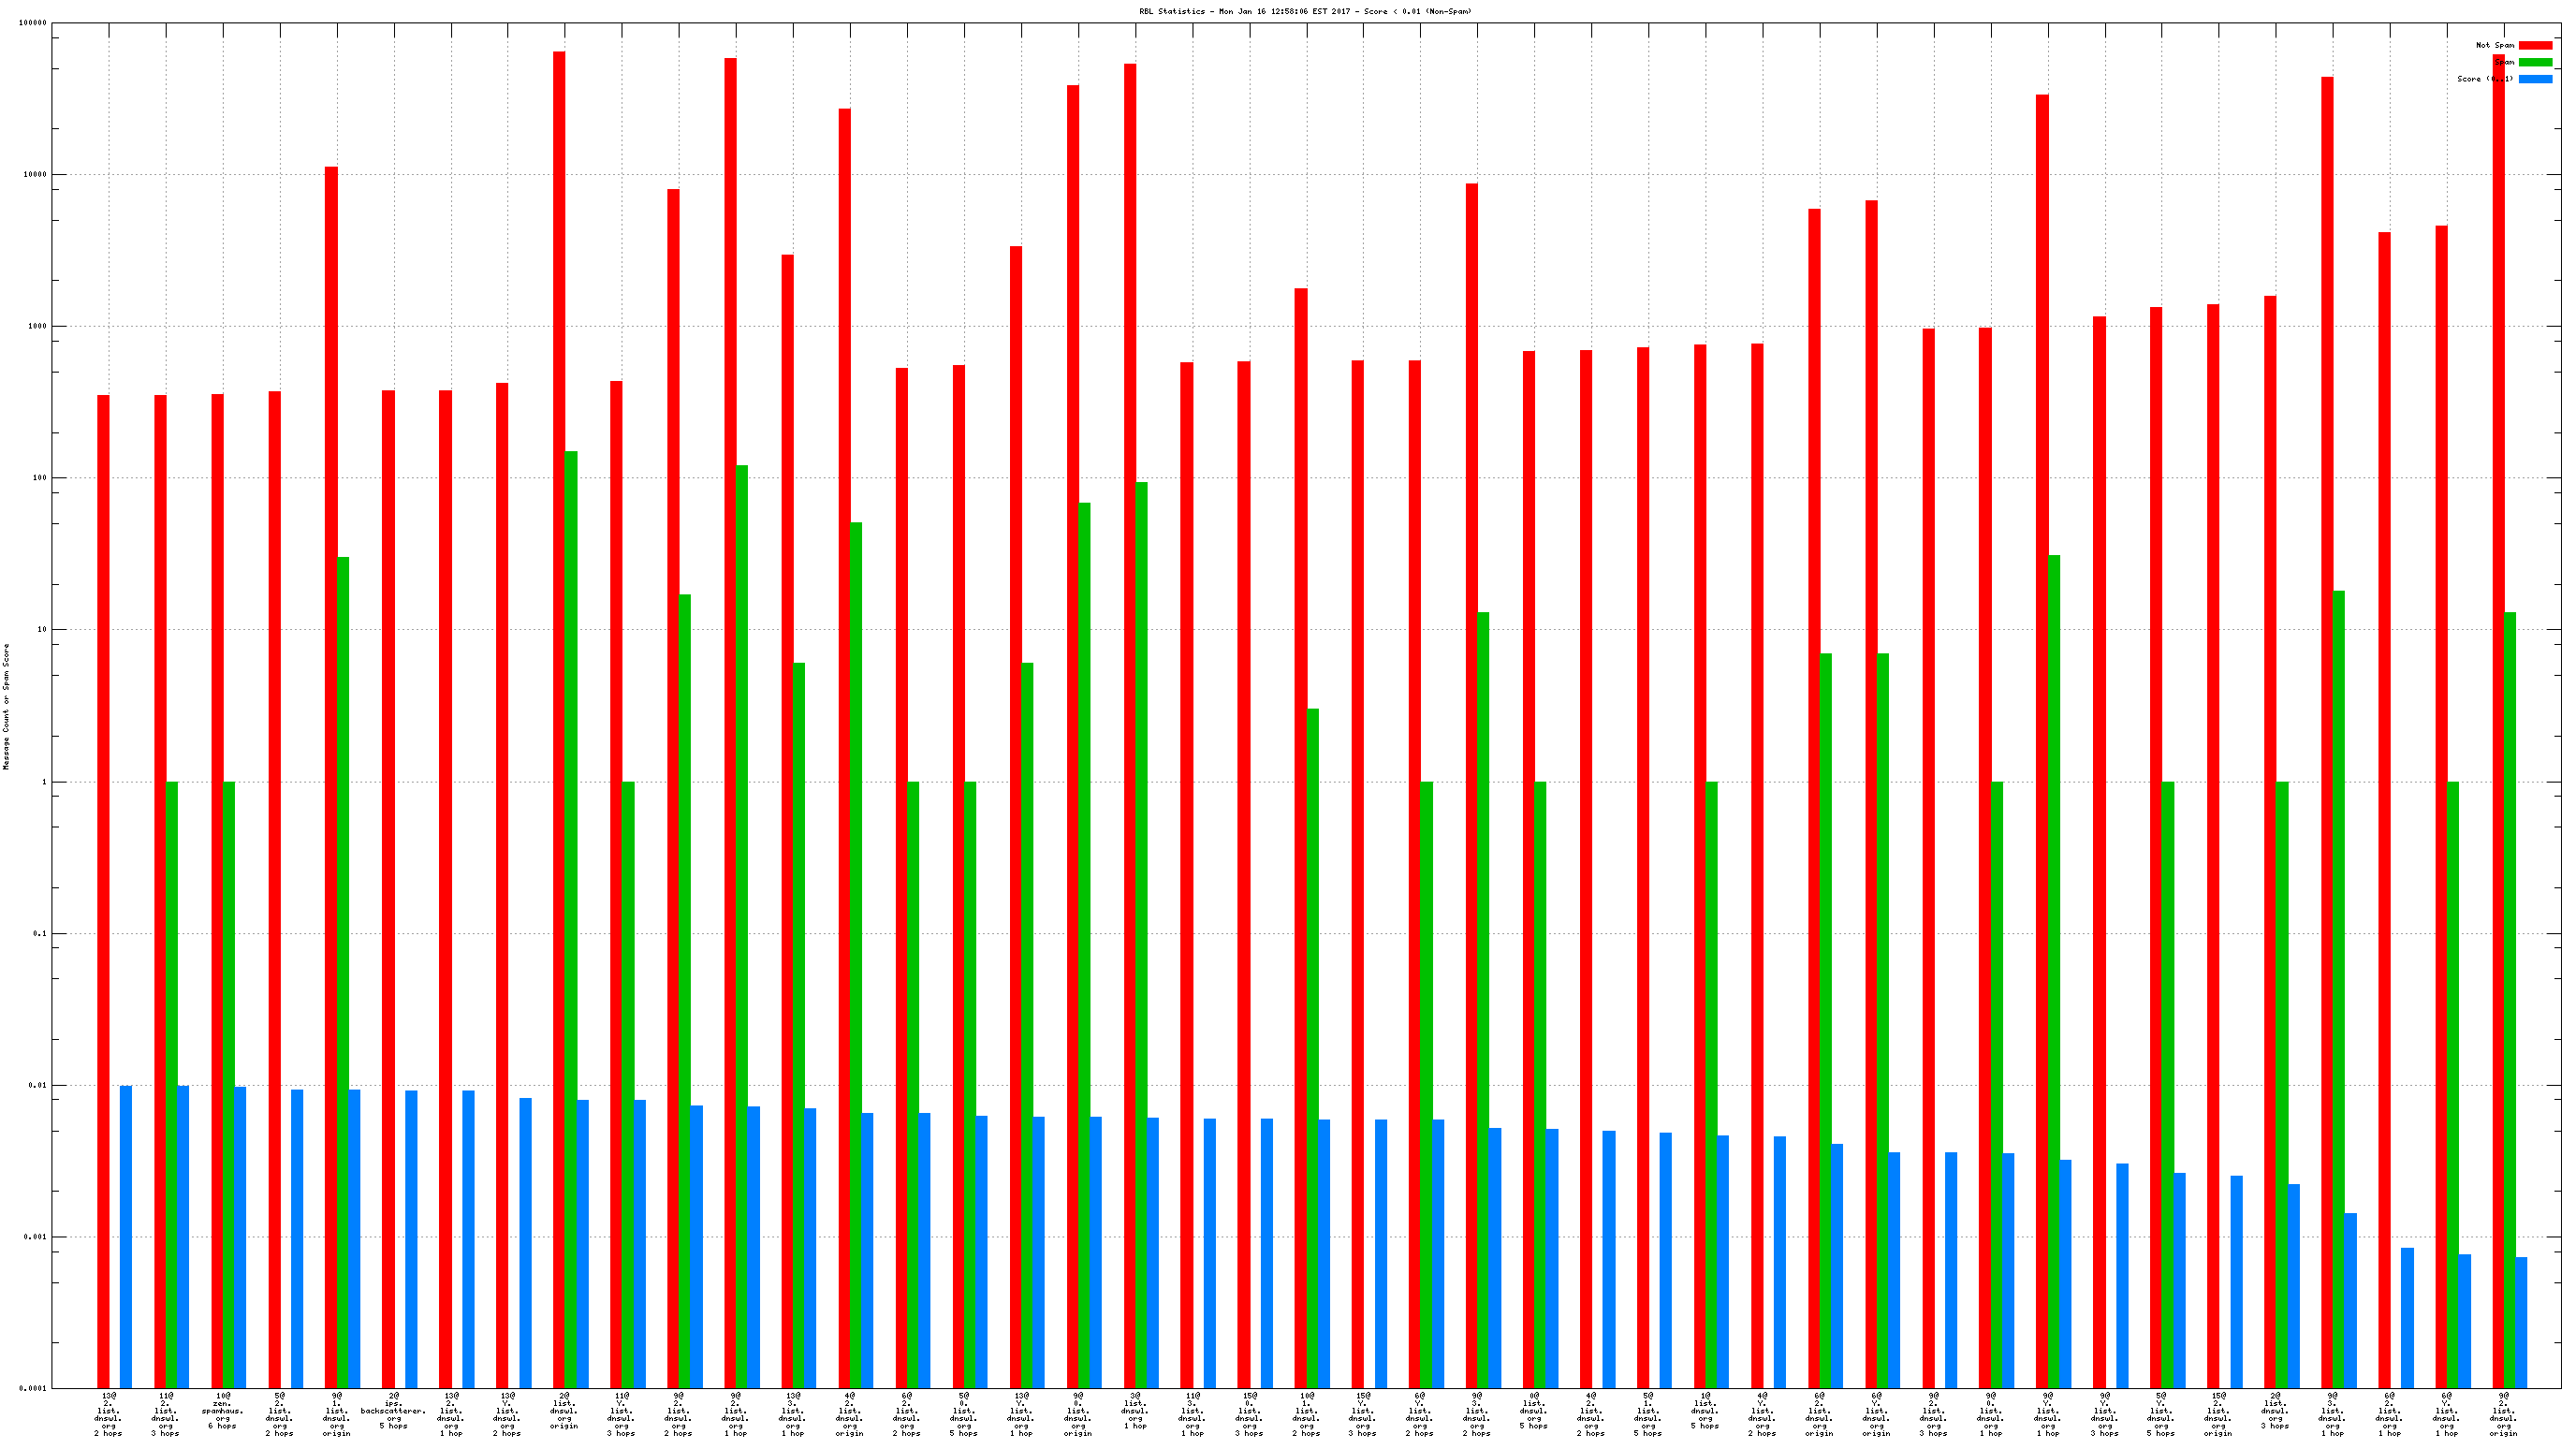Screen dimensions: 2576x1449
Task: Click the red Not Spam legend swatch
Action: coord(2534,45)
